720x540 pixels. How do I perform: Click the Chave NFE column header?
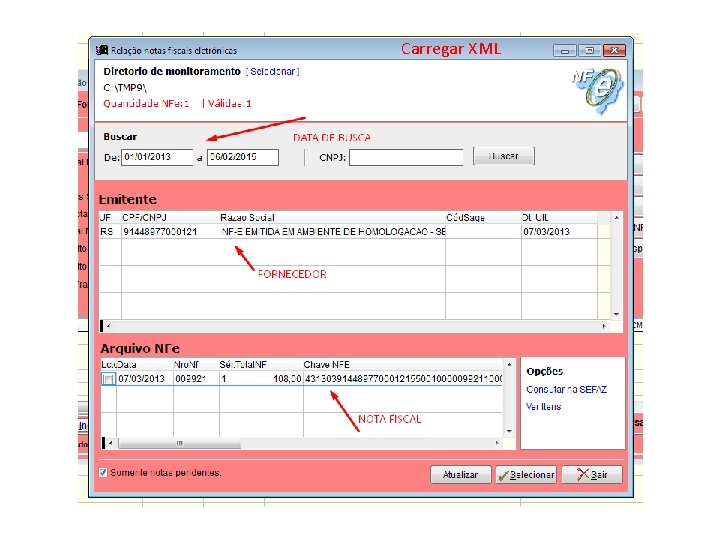(x=326, y=365)
